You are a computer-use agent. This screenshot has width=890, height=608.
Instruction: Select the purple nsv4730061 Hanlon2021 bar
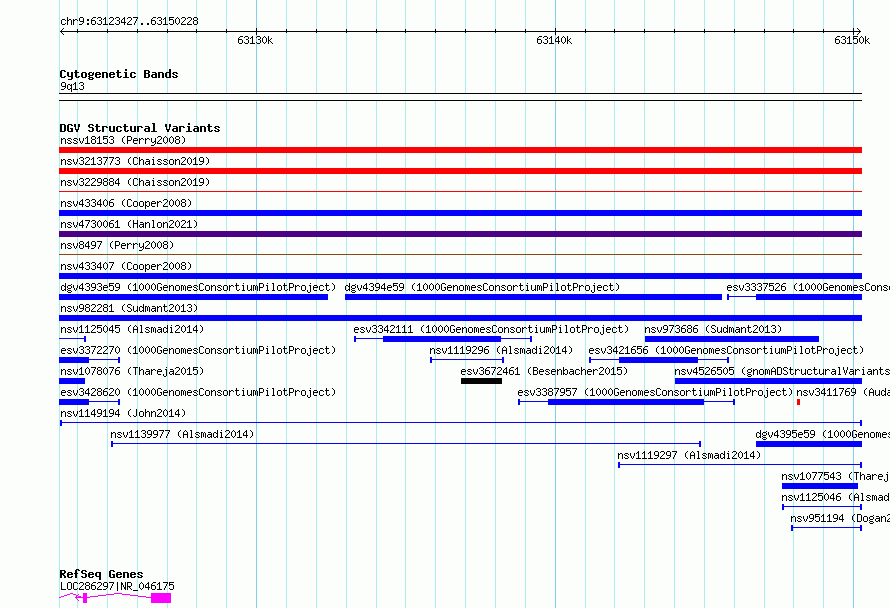(x=460, y=234)
